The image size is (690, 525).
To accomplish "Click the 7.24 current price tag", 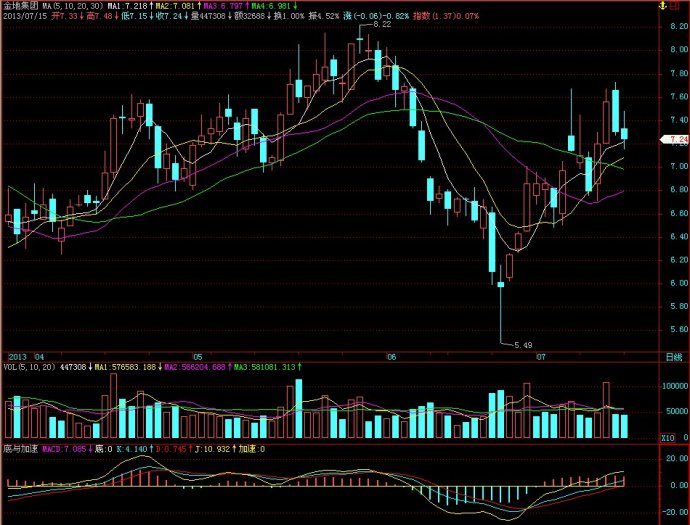I will 676,140.
